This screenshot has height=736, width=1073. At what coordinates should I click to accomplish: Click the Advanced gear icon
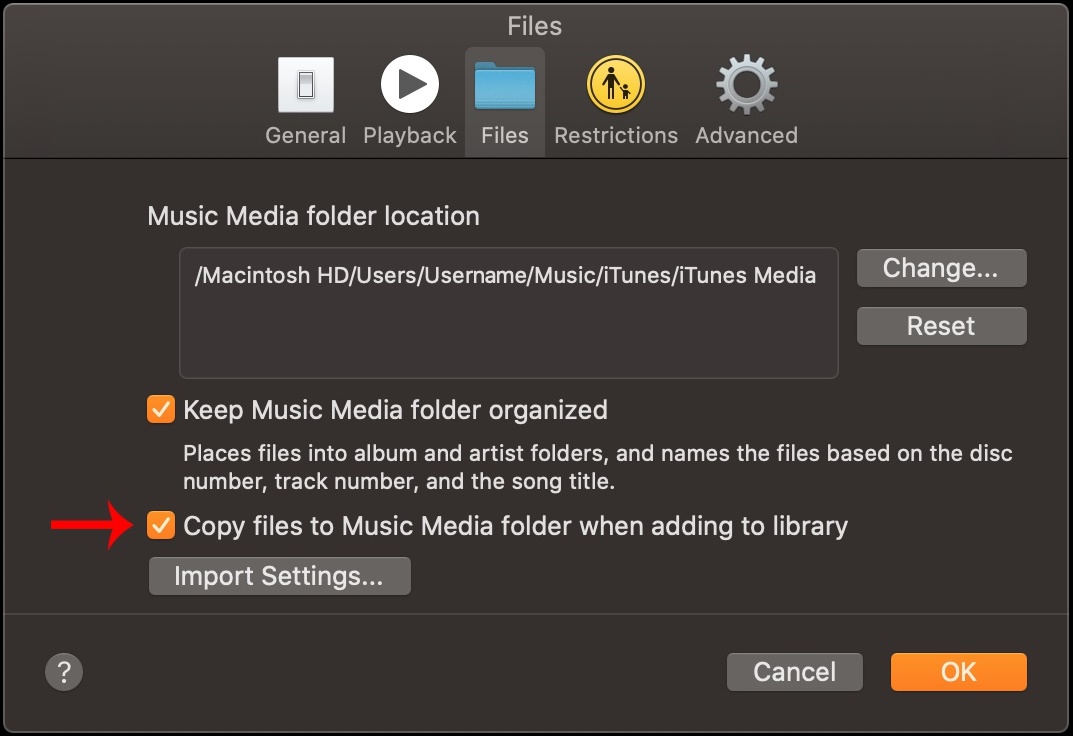click(x=746, y=85)
